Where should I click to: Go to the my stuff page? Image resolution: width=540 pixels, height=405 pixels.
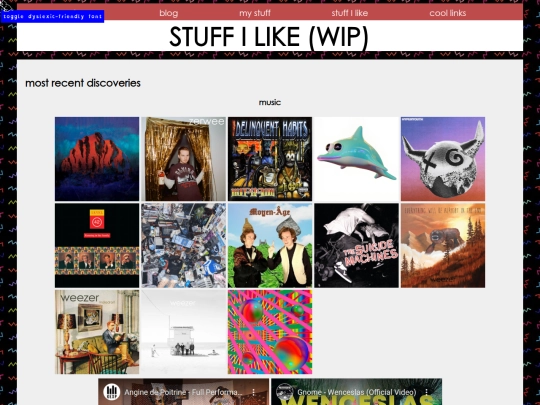coord(255,13)
